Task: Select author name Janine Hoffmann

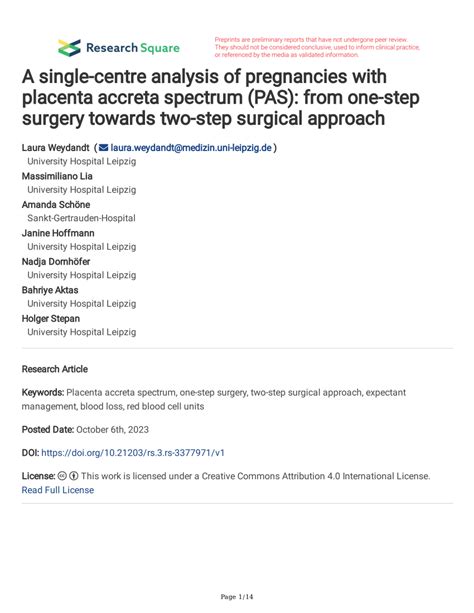Action: pyautogui.click(x=58, y=233)
